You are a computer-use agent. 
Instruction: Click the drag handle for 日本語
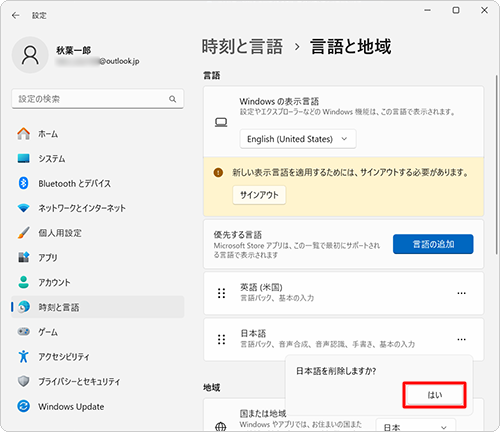pos(221,339)
